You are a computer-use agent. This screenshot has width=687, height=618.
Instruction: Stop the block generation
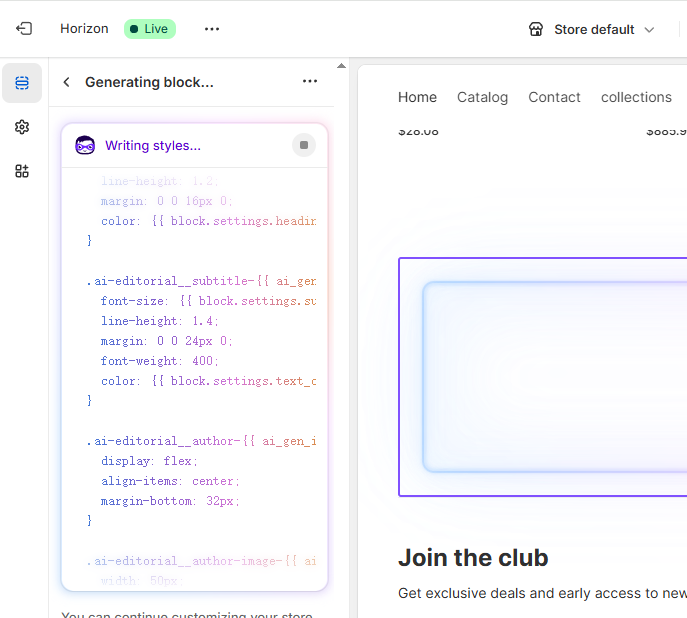click(x=304, y=146)
